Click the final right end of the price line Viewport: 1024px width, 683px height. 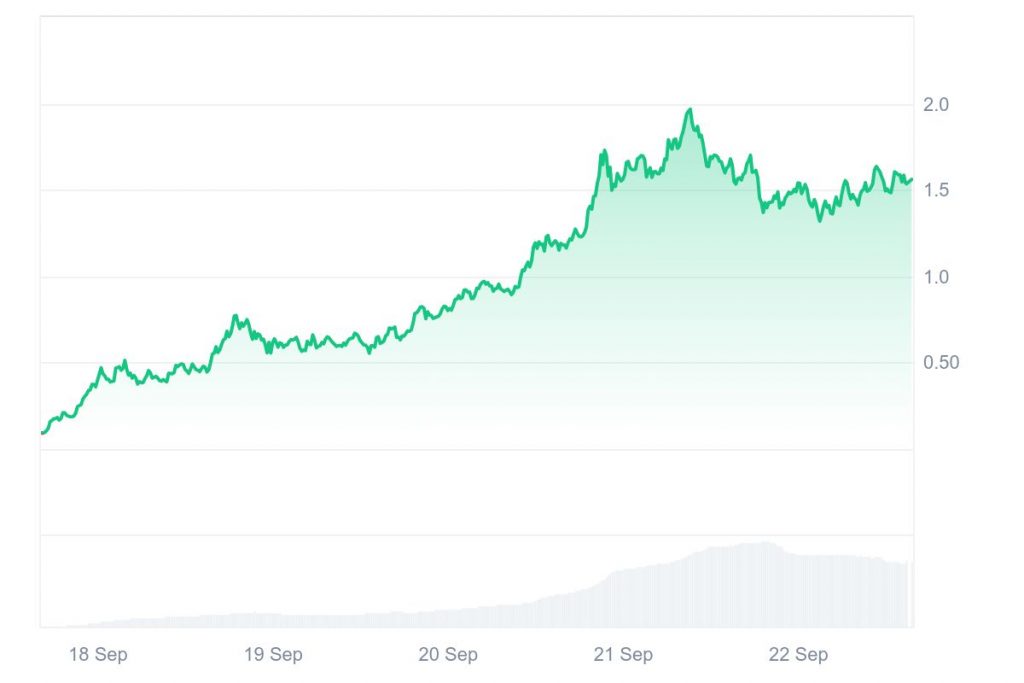coord(911,180)
